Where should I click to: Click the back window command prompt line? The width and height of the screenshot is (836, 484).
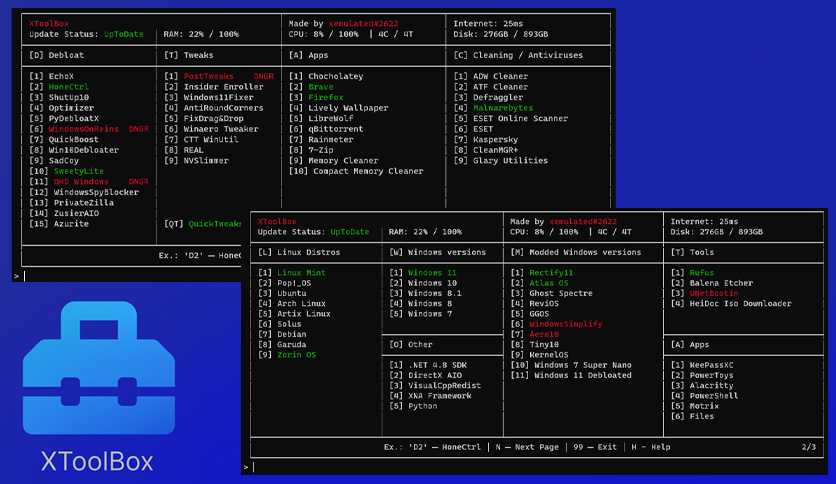[128, 276]
